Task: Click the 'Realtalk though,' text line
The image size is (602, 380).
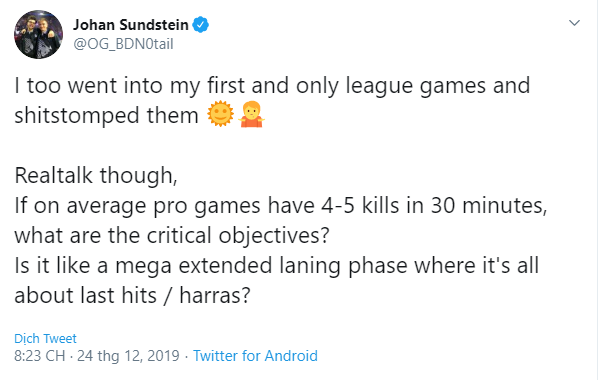Action: 96,176
